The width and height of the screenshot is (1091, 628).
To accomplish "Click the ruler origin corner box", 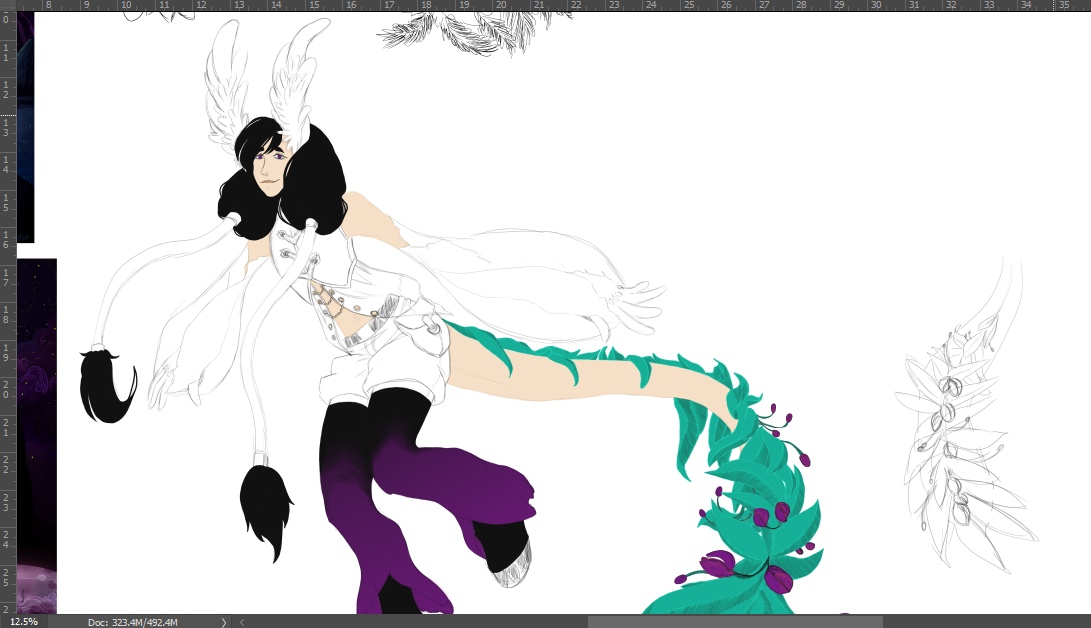I will (8, 5).
